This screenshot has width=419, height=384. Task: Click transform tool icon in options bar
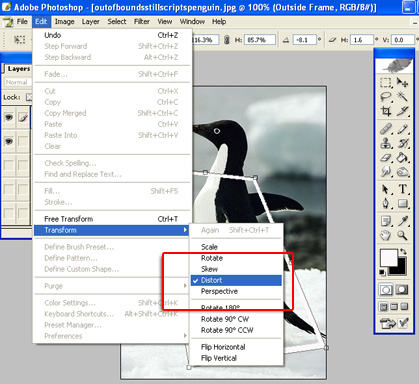coord(19,40)
